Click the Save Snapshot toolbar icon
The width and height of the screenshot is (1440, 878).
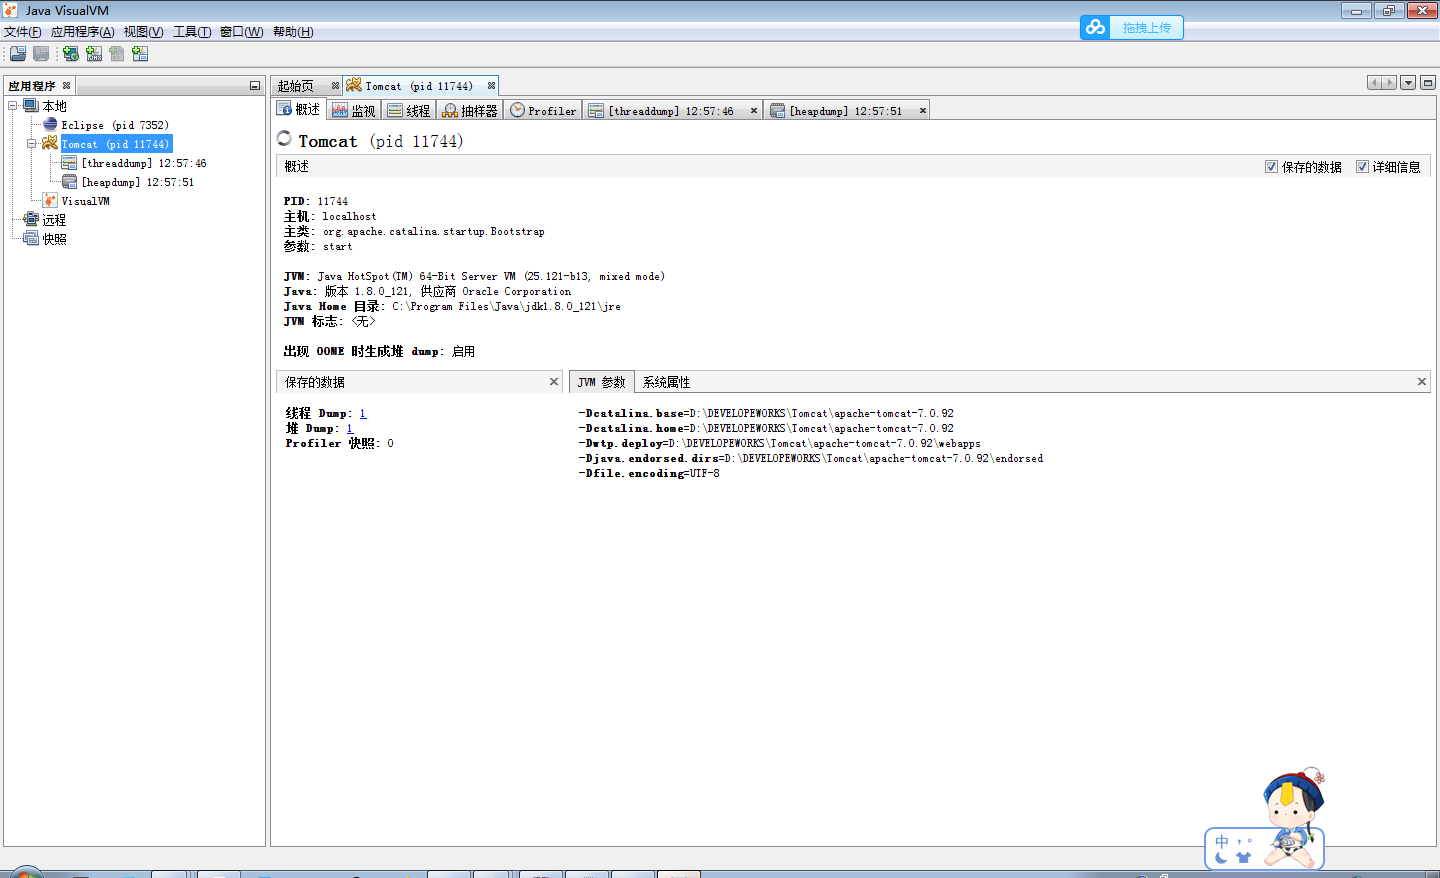pos(41,53)
